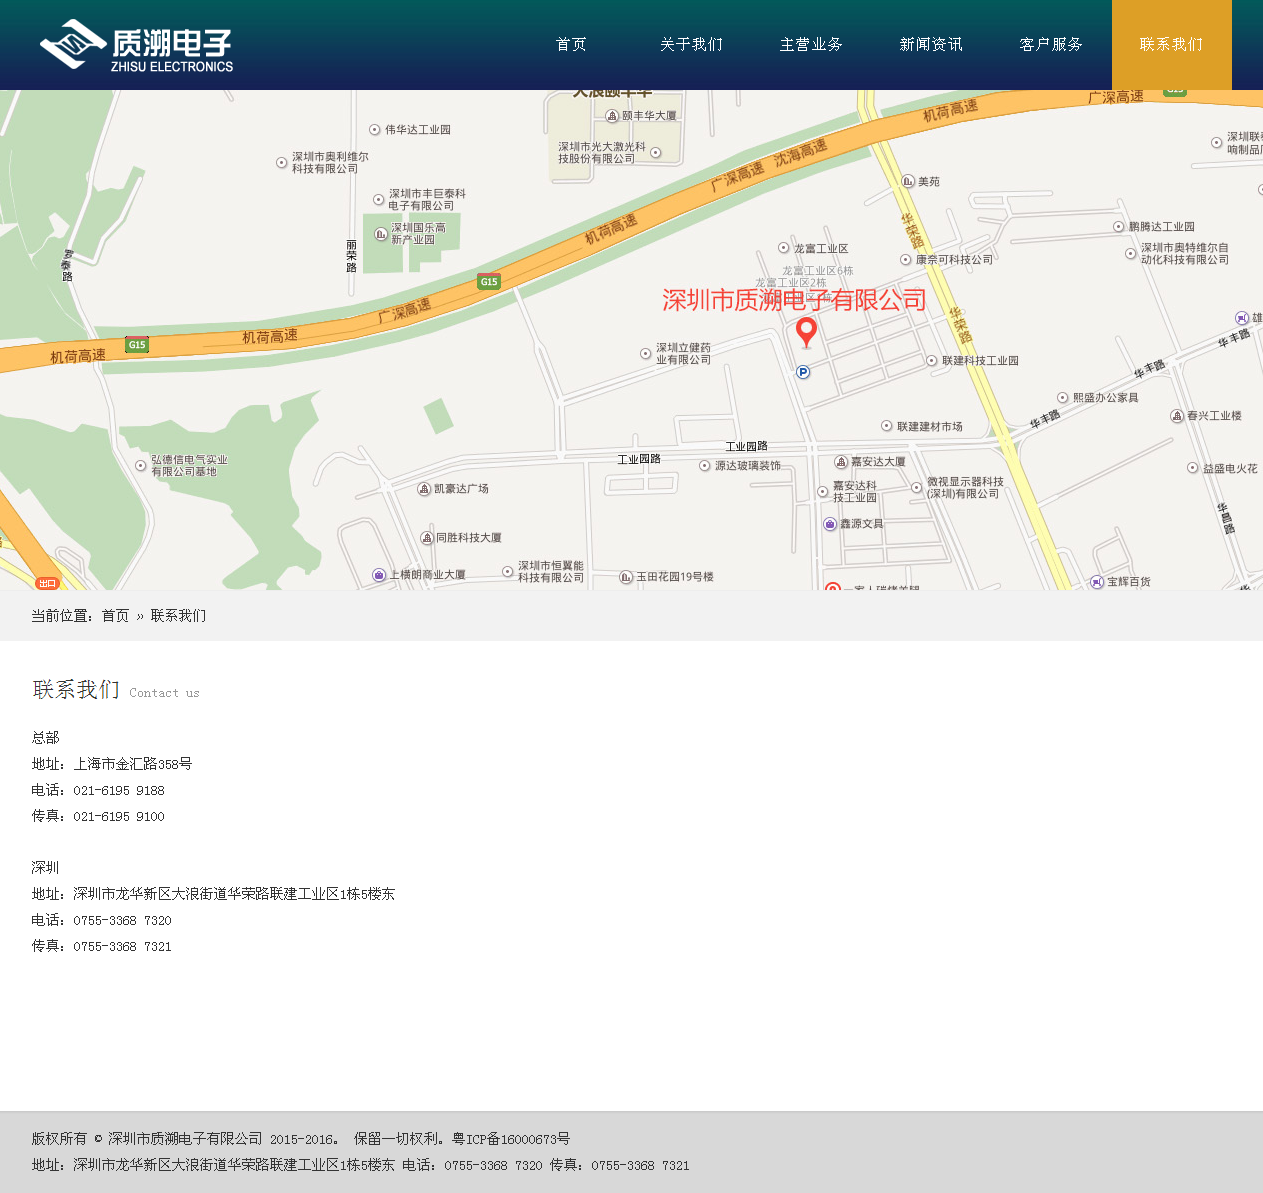The image size is (1263, 1193).
Task: Click the shop icon beside 宝辉百货
Action: [x=1097, y=582]
